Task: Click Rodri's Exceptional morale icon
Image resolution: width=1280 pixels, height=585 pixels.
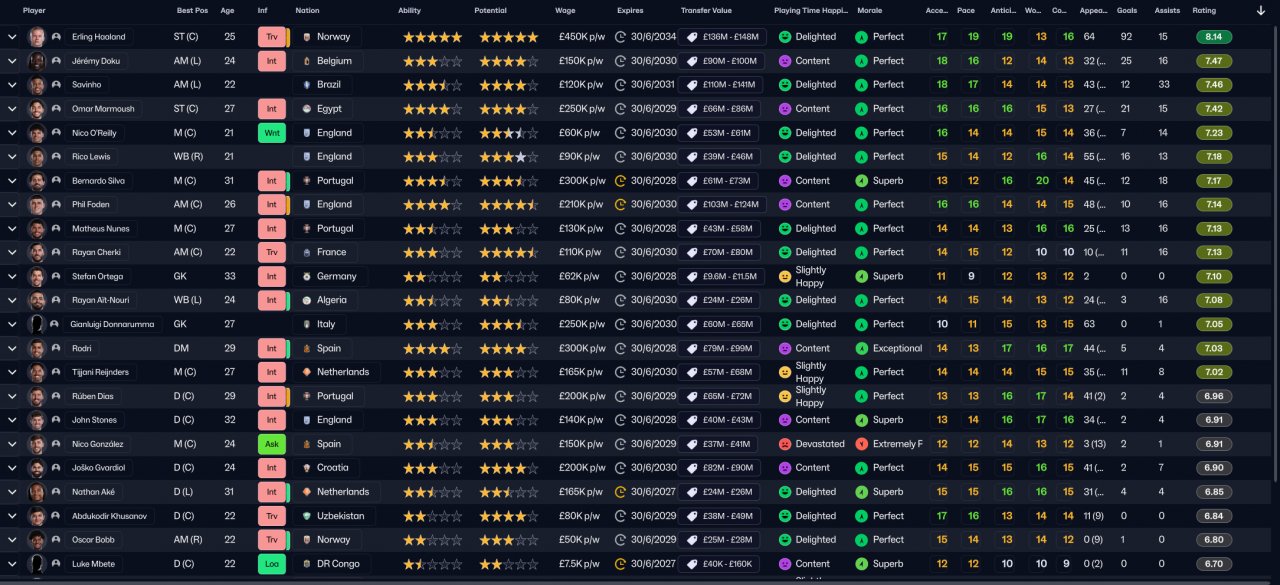Action: [862, 348]
